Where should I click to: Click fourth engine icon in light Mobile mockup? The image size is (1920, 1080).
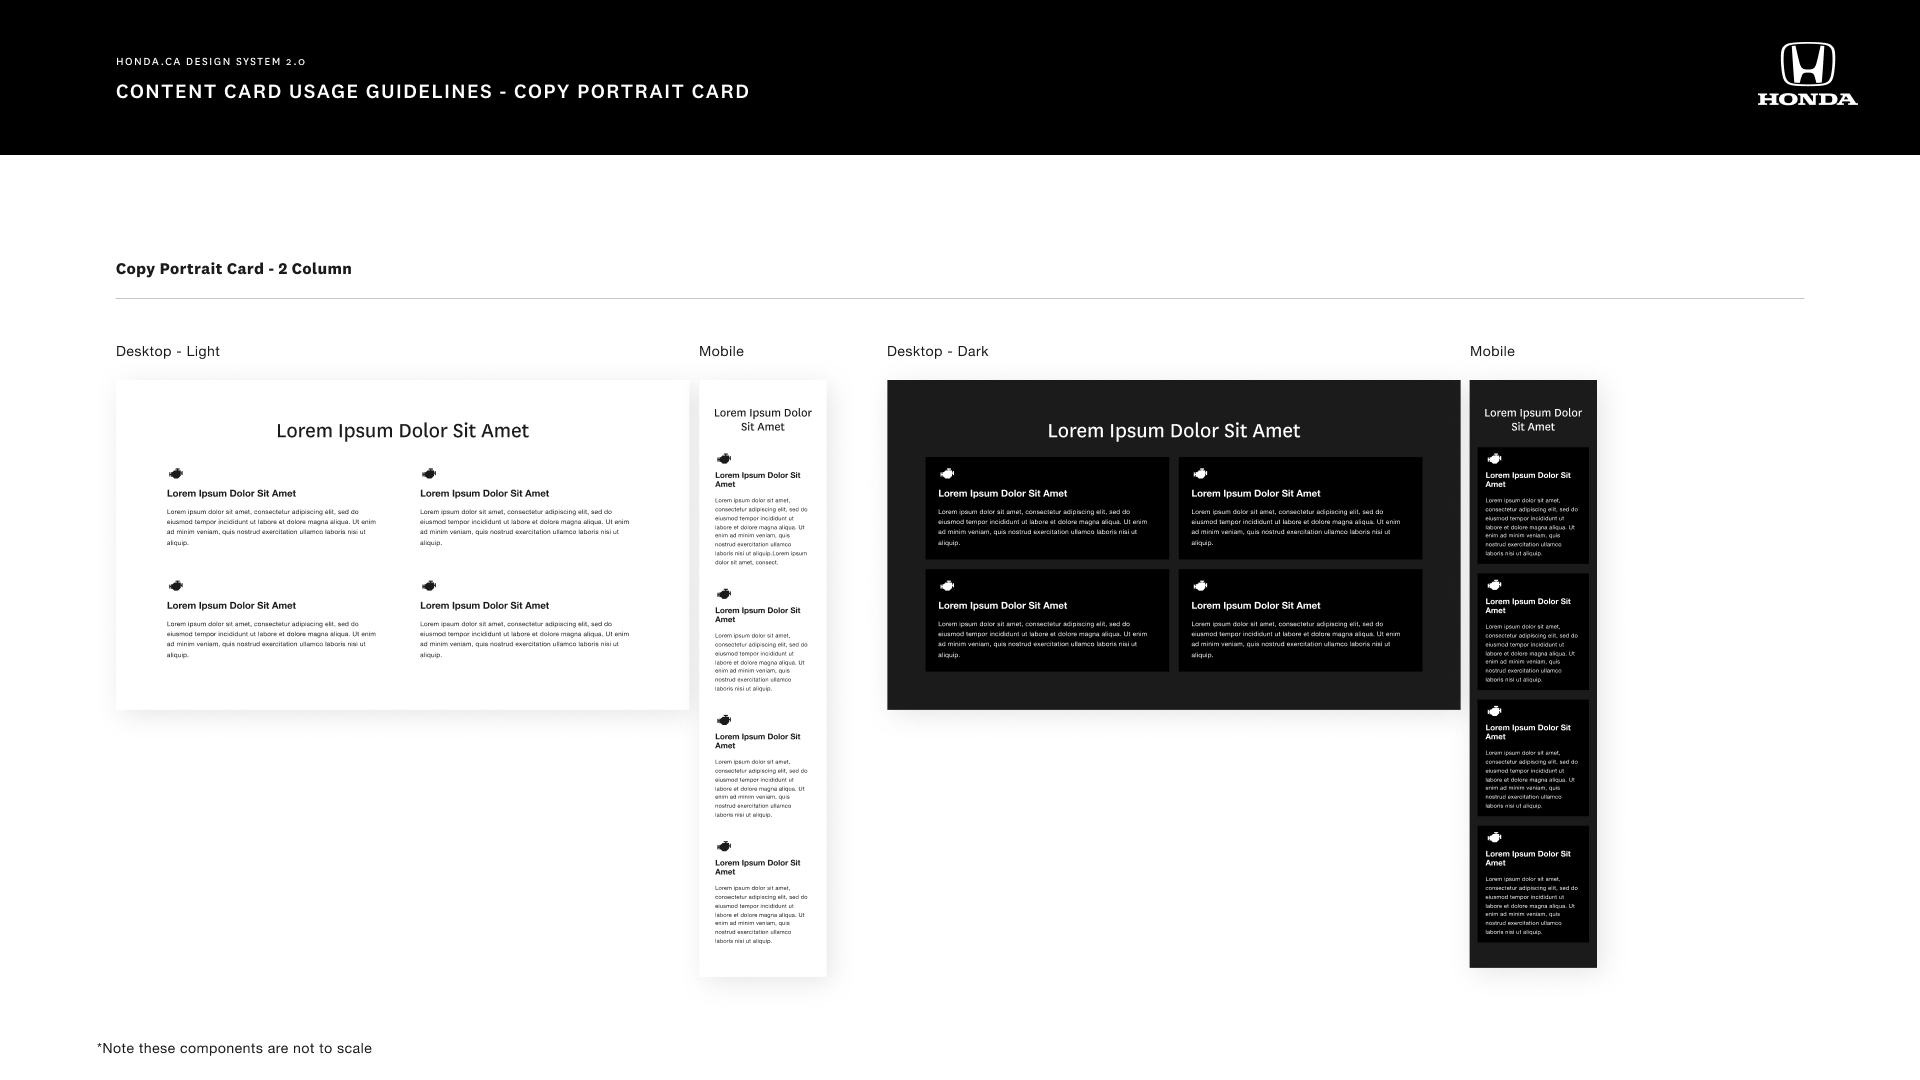click(x=724, y=847)
